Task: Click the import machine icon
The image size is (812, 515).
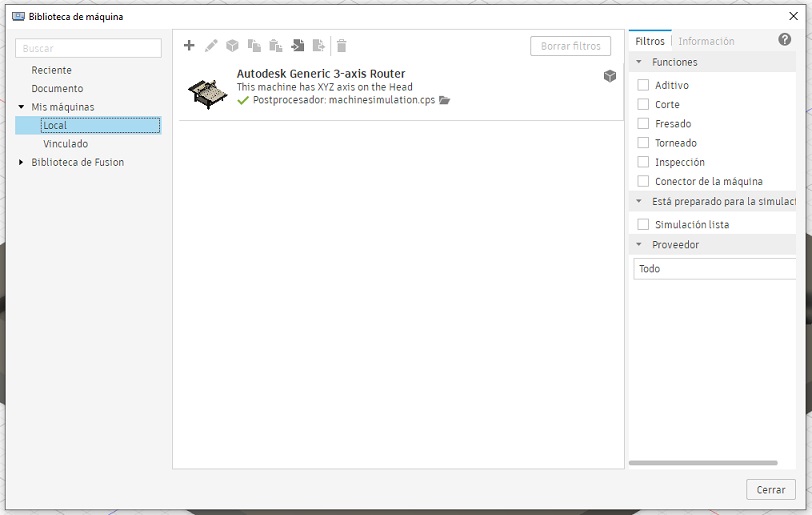Action: 297,46
